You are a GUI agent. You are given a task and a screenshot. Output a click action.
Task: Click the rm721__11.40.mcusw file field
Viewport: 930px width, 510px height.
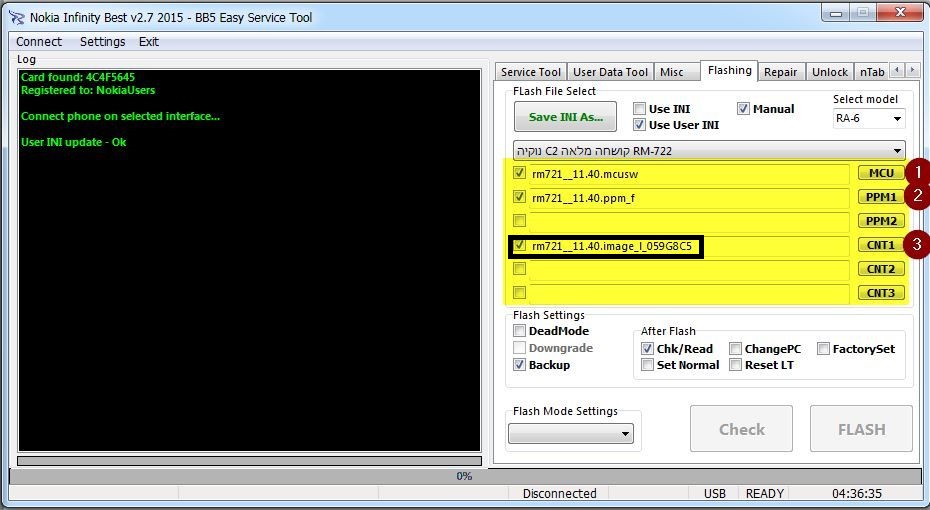(x=689, y=174)
